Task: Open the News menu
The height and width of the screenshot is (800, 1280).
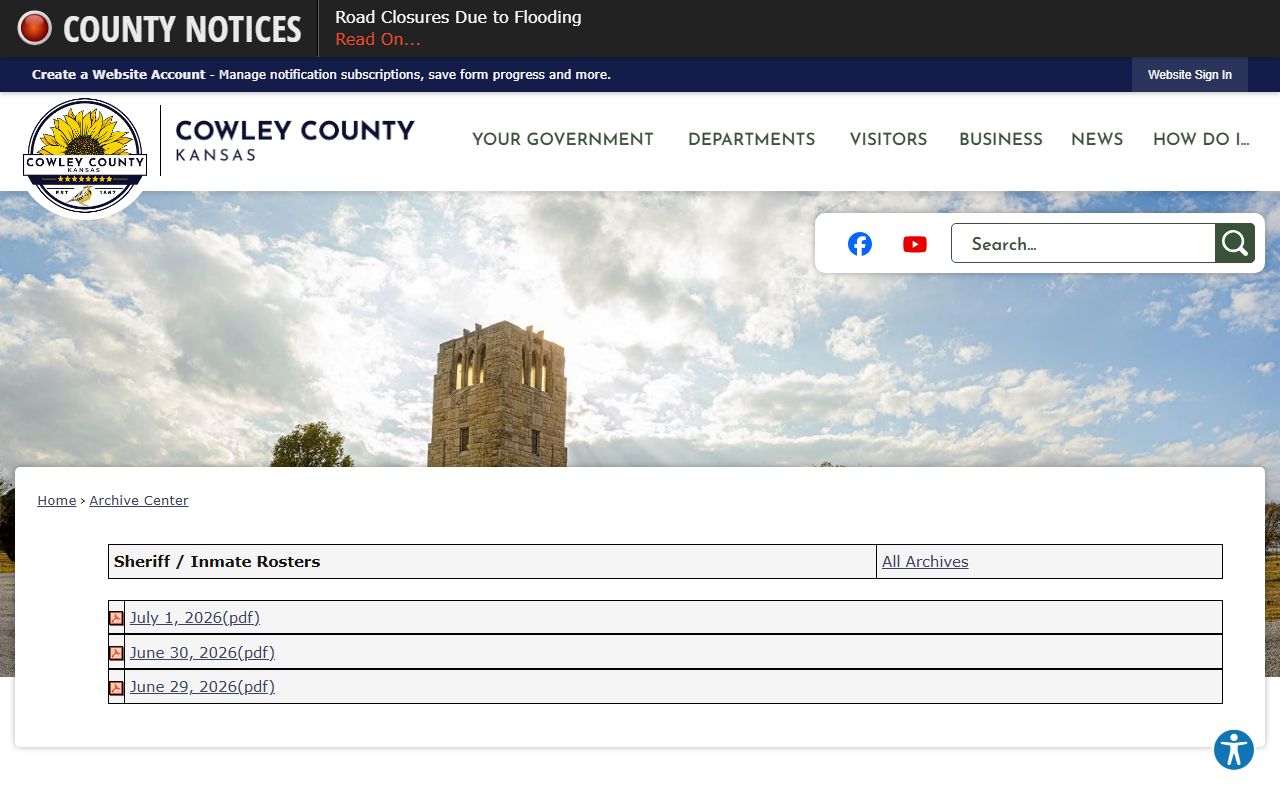Action: point(1097,140)
